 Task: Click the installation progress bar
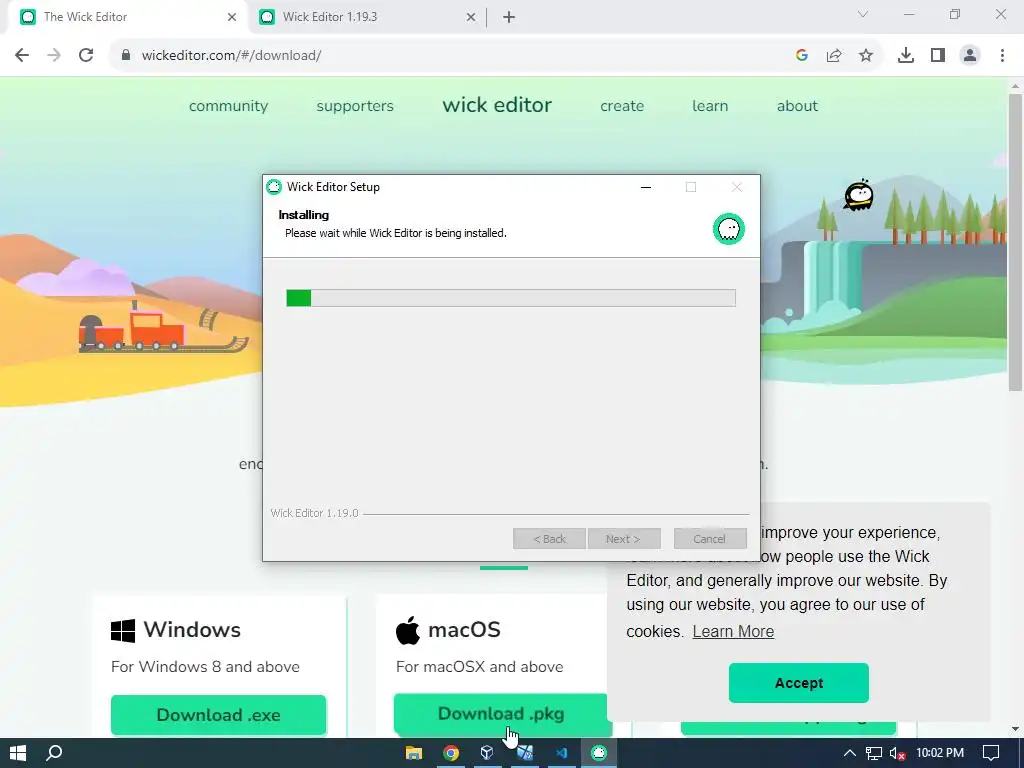(511, 298)
